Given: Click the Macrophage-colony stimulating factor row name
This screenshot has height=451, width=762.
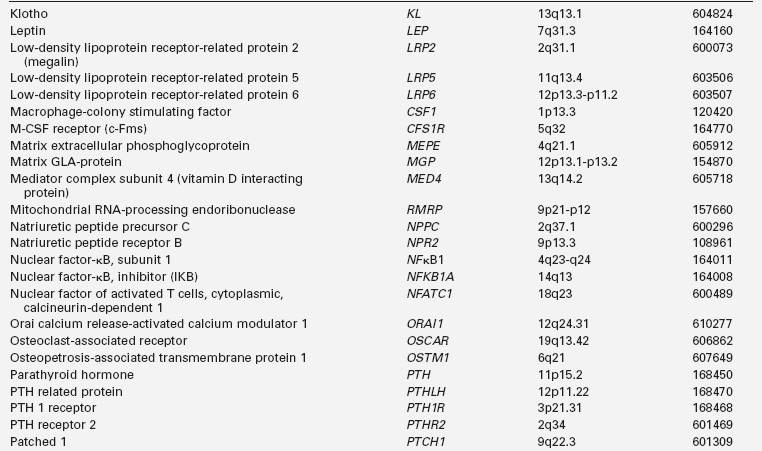Looking at the screenshot, I should (120, 111).
